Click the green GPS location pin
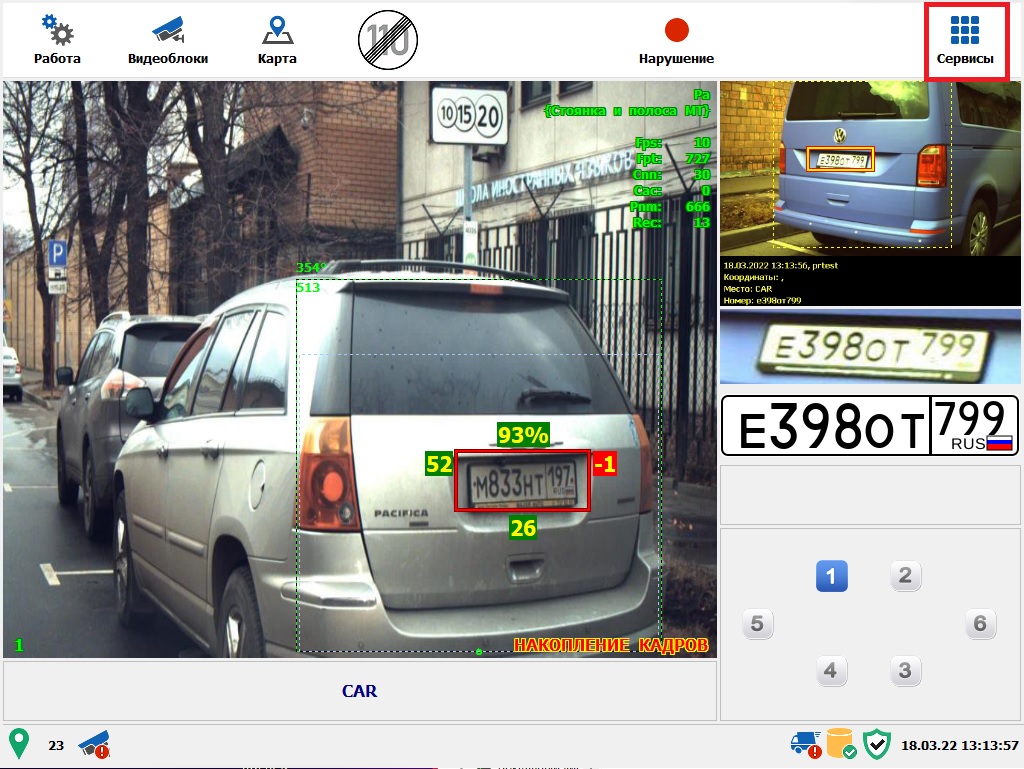 pos(19,743)
